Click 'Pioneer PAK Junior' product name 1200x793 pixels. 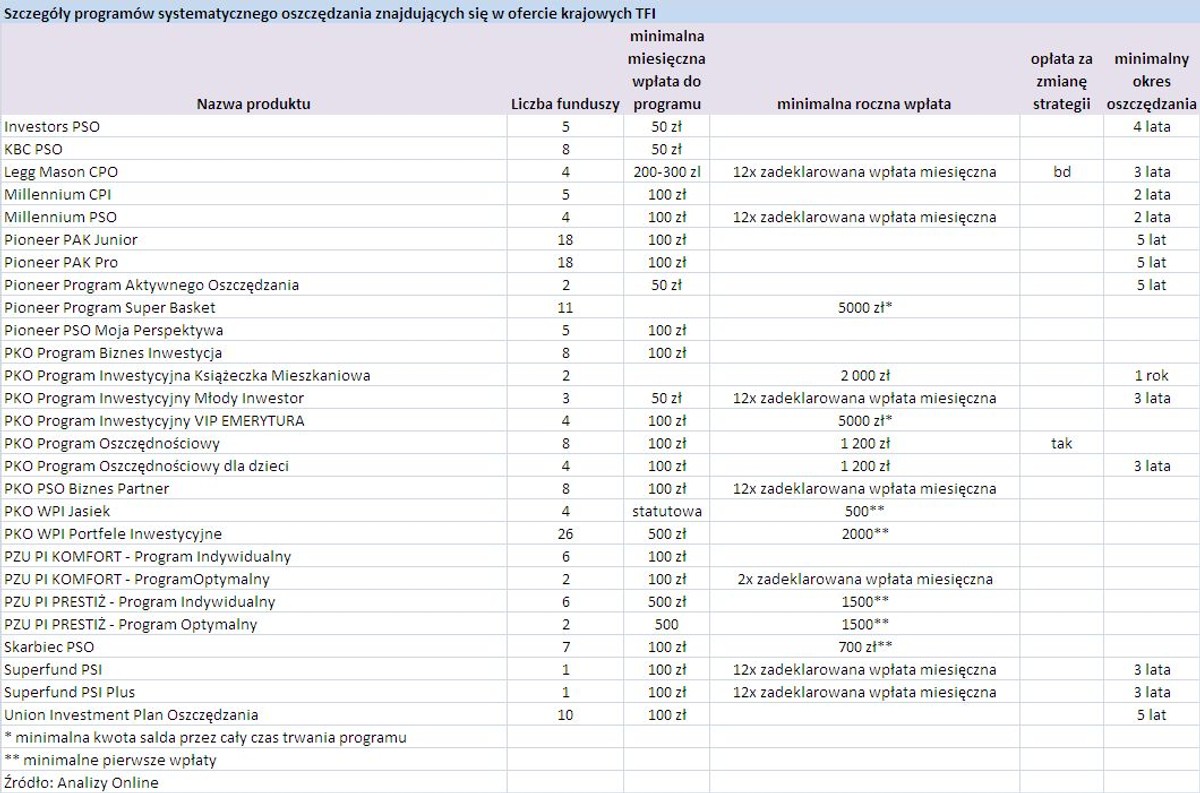71,240
